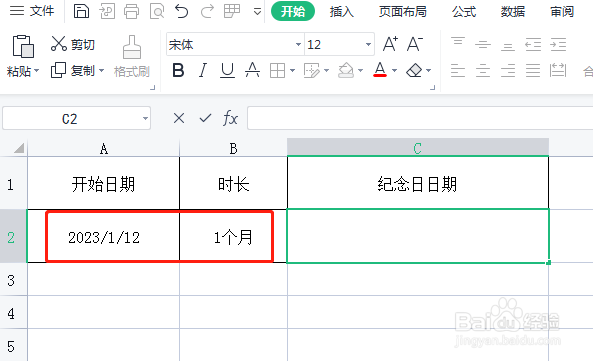Image resolution: width=593 pixels, height=361 pixels.
Task: Select cell containing 1个月
Action: (x=233, y=236)
